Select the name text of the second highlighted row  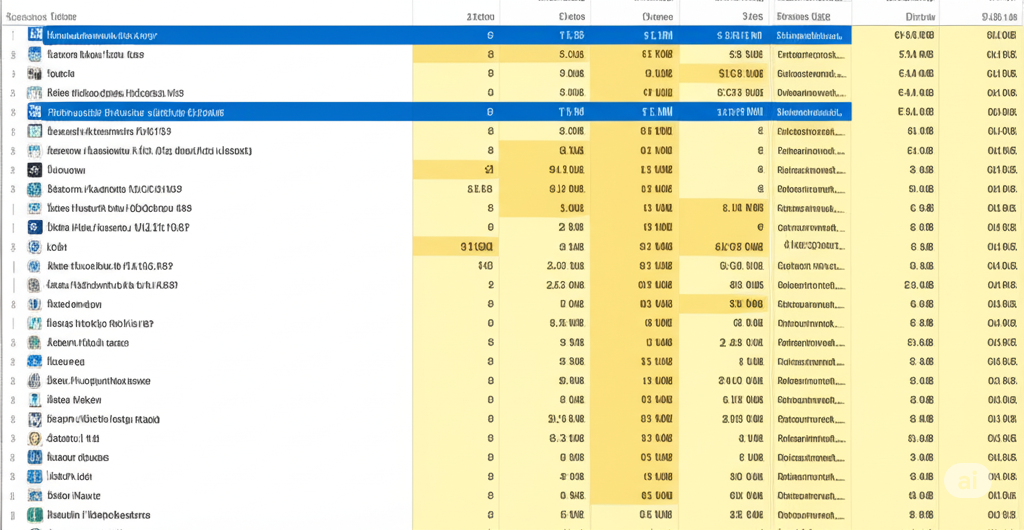click(136, 112)
